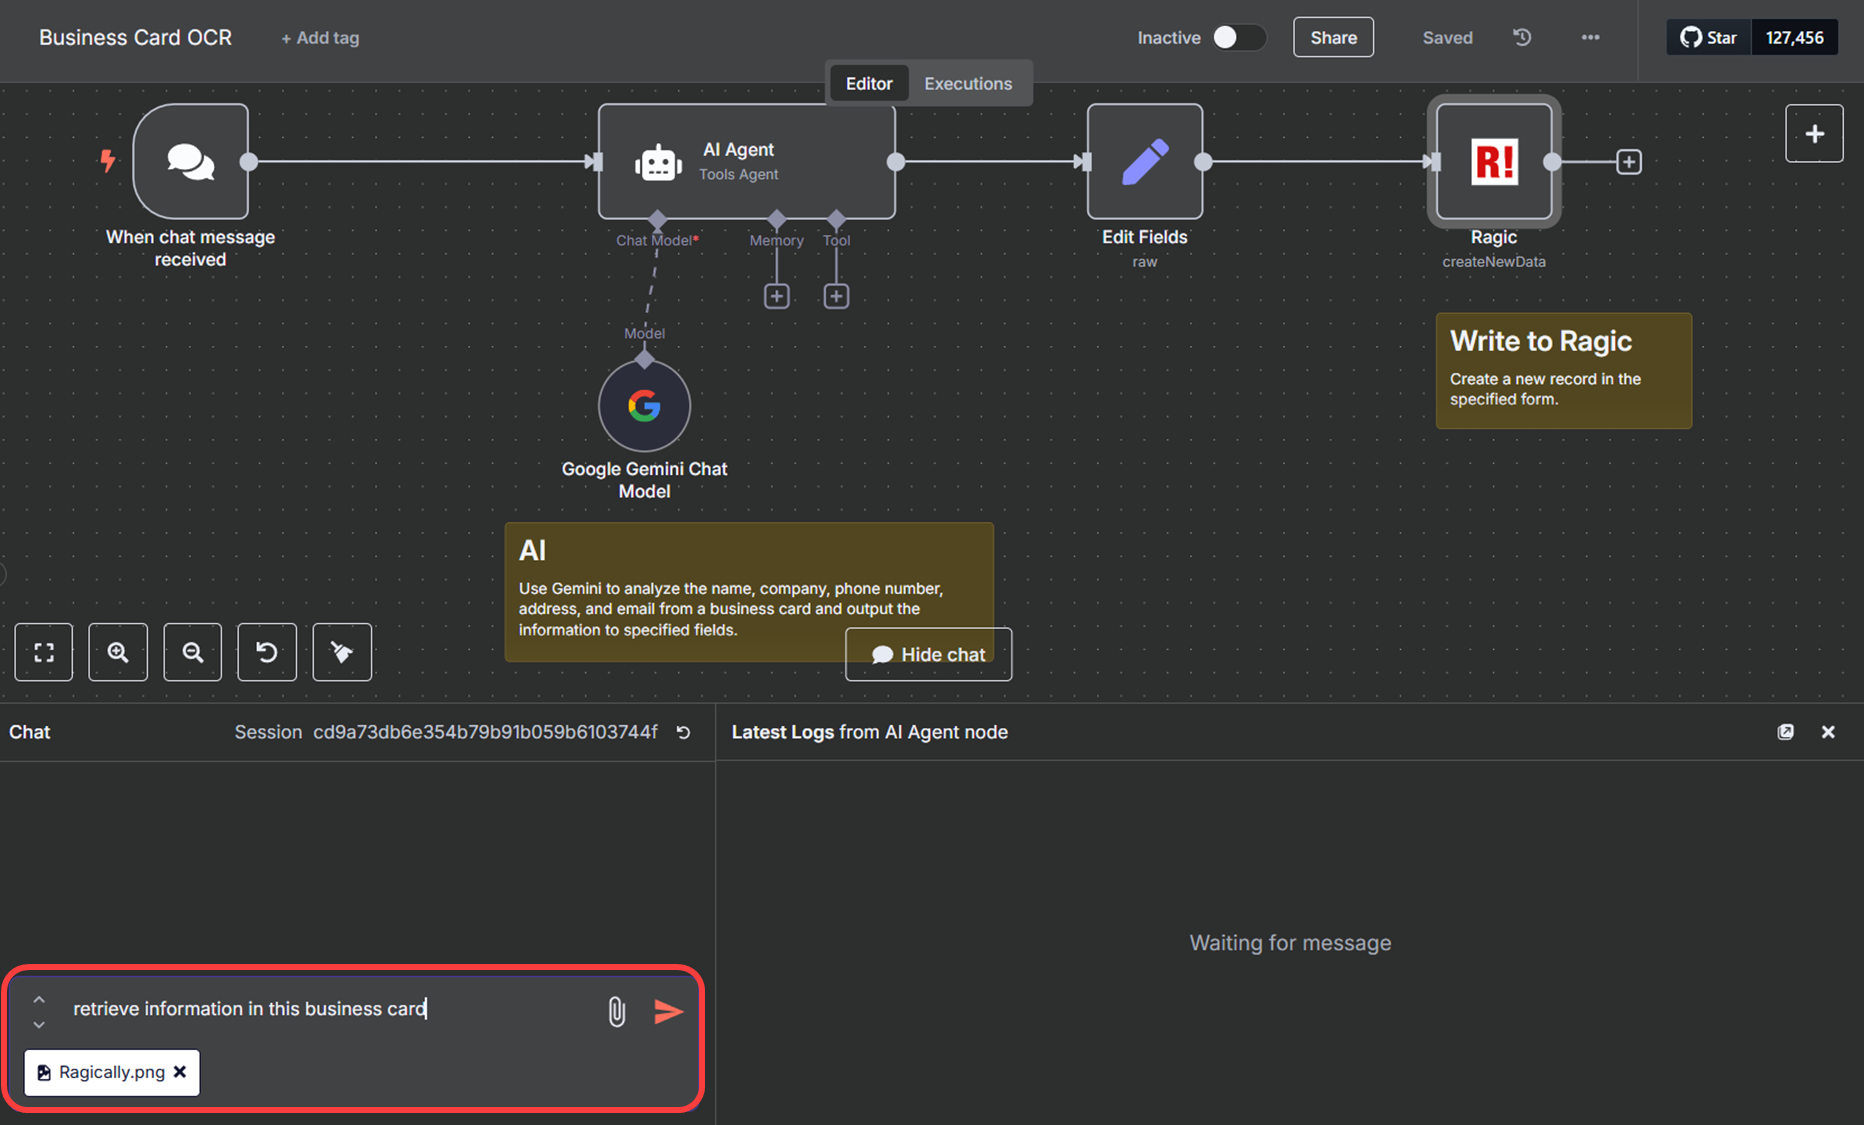Image resolution: width=1864 pixels, height=1125 pixels.
Task: Add node after Ragic output plus
Action: (1629, 162)
